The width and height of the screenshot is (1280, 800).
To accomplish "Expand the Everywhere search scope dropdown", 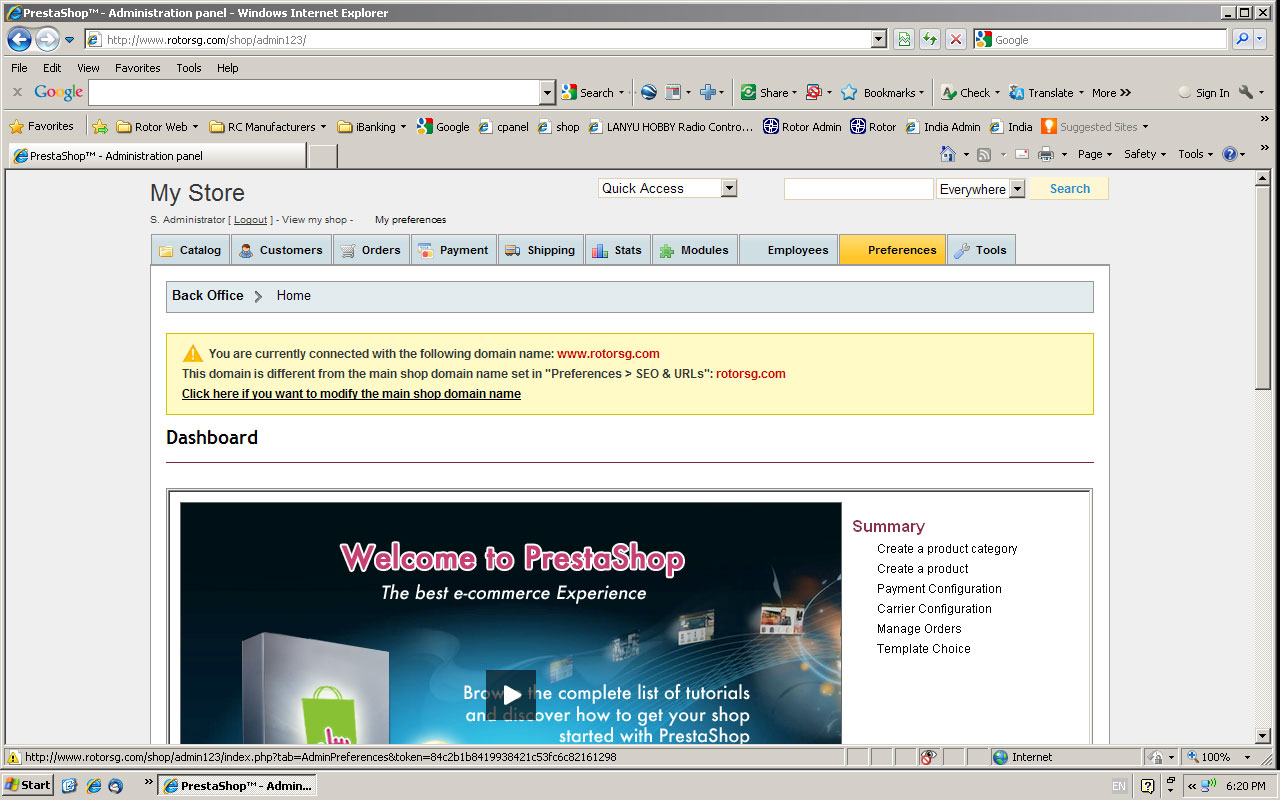I will (x=1017, y=189).
